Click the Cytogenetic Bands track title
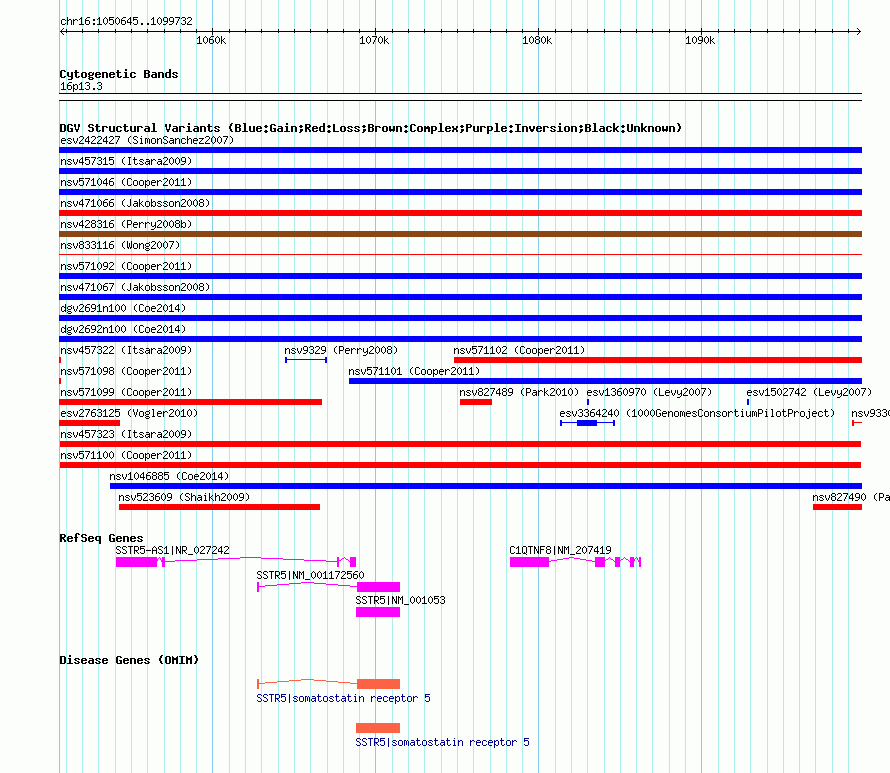This screenshot has height=773, width=890. [x=119, y=74]
